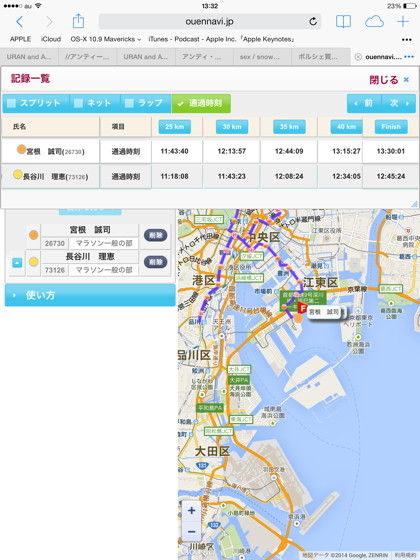Open iTunes Podcast Apple Keynotes bookmark
This screenshot has width=420, height=560.
221,39
